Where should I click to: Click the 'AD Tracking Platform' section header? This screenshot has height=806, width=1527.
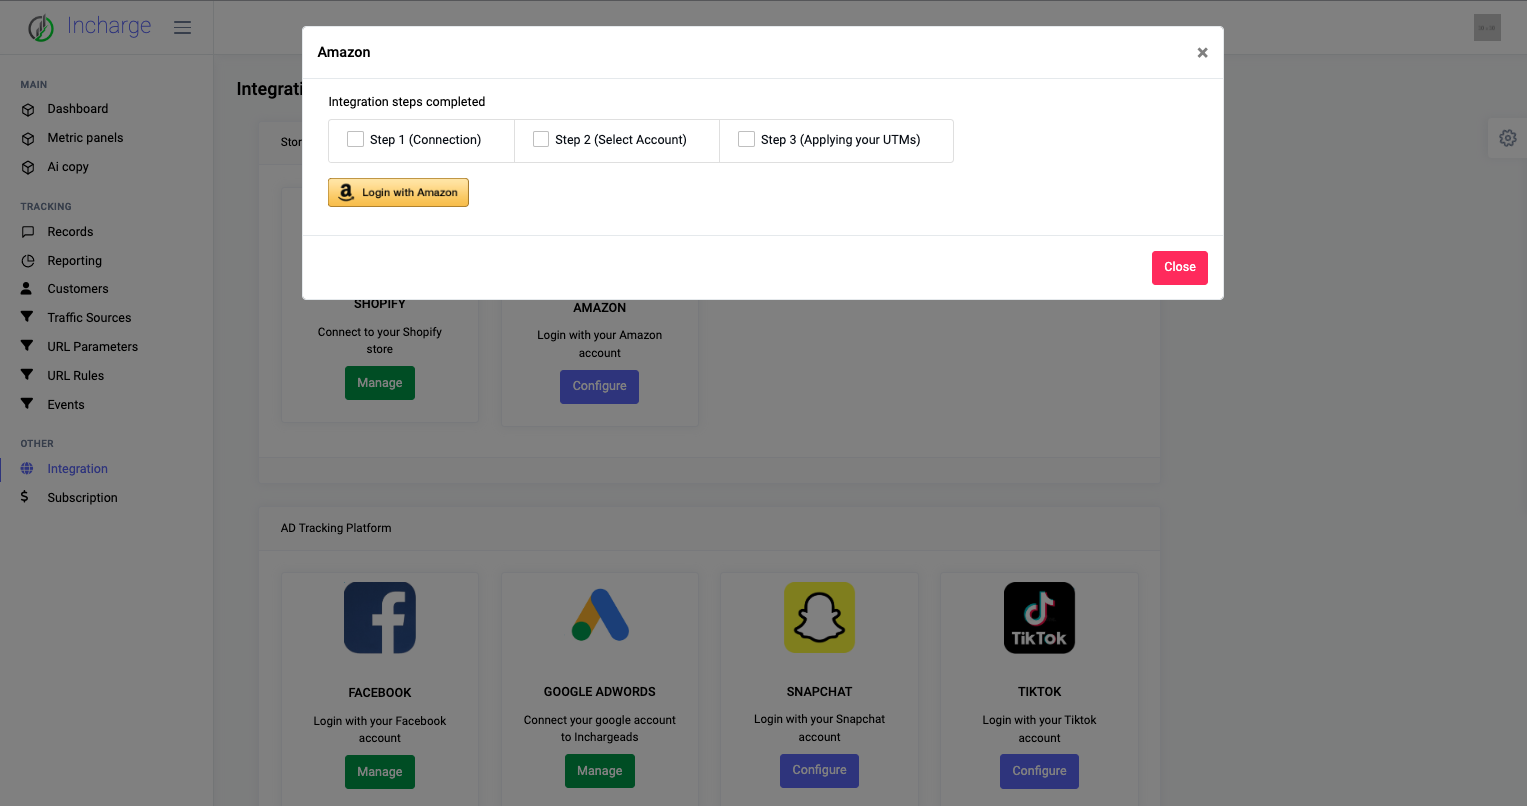pyautogui.click(x=336, y=528)
